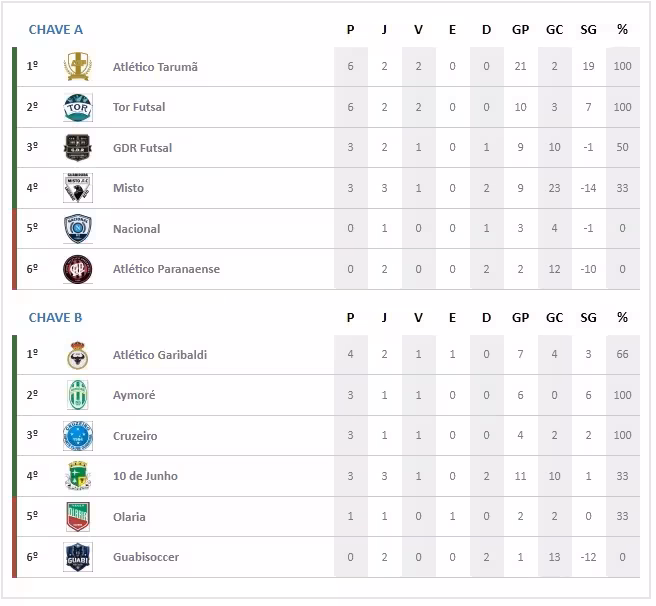
Task: Select the Guabisoccer team name
Action: [x=146, y=557]
